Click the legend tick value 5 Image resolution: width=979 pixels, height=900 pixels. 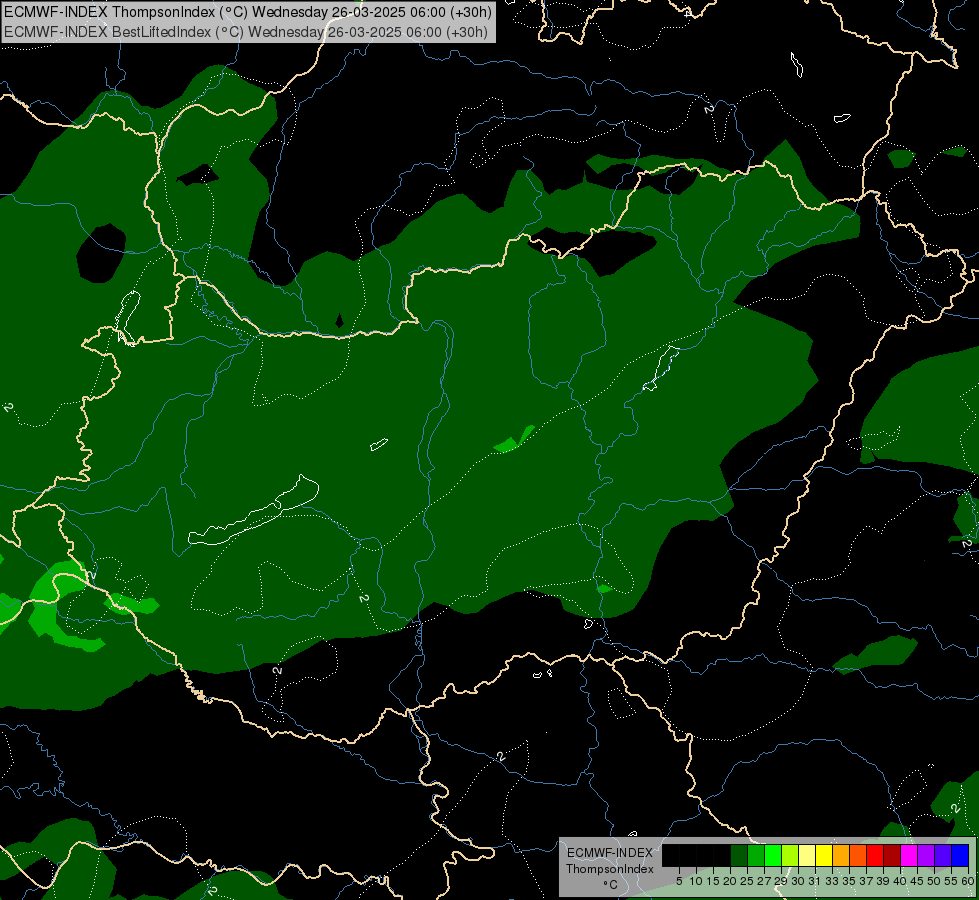pos(679,881)
